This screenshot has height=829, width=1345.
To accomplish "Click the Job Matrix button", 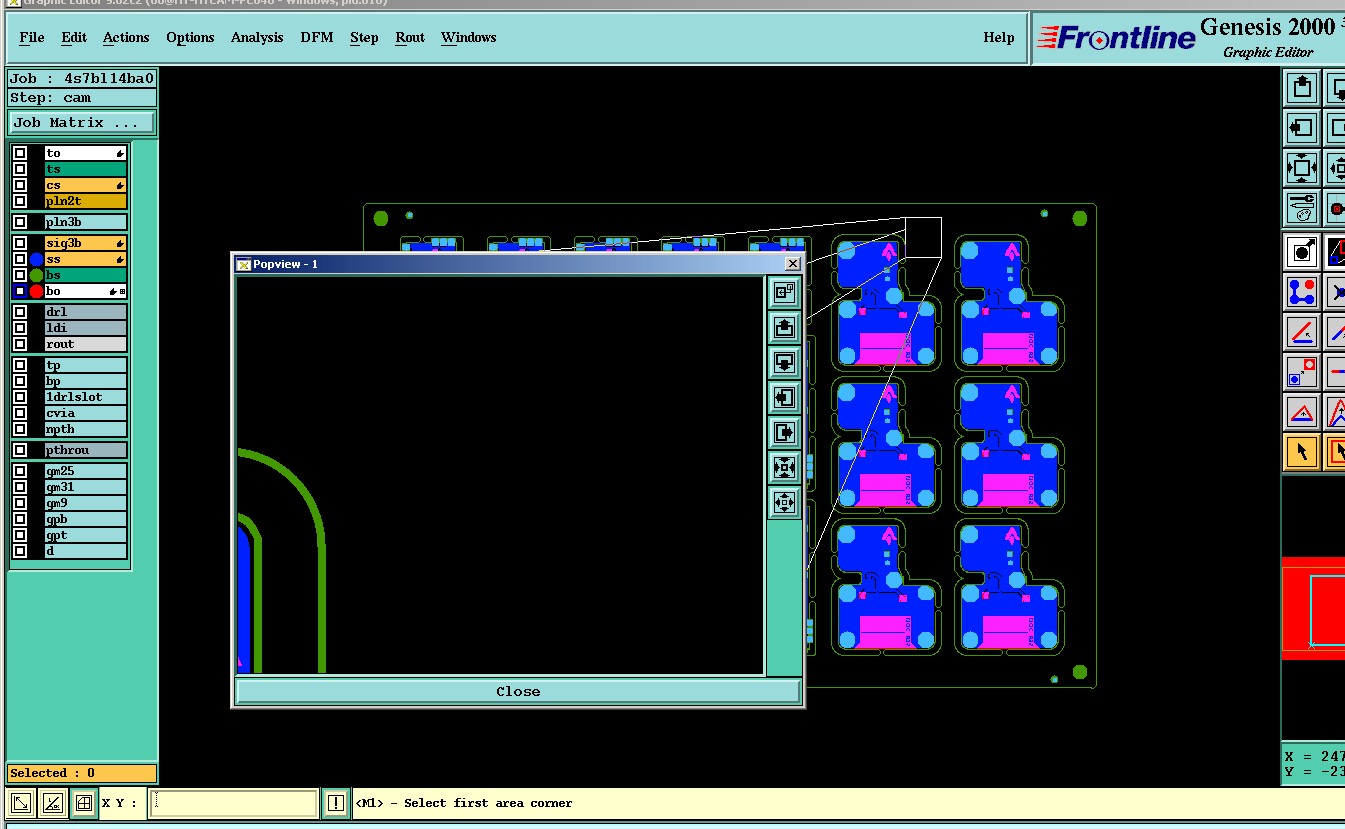I will tap(82, 123).
